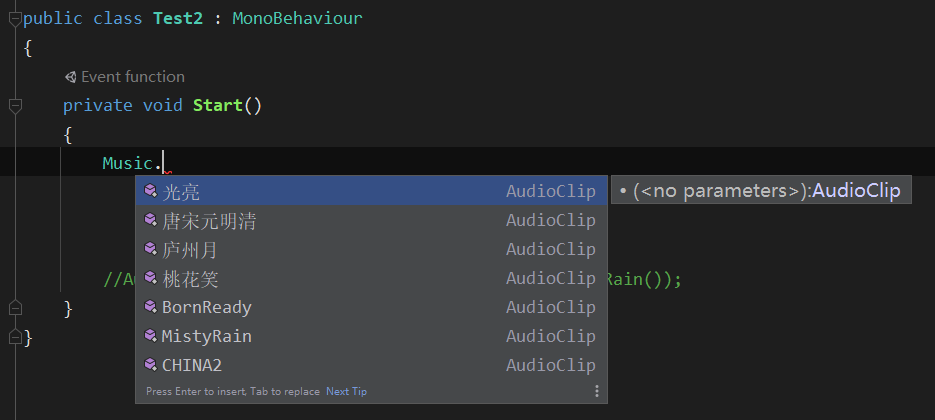Screen dimensions: 935x420
Task: Open the completion popup options menu
Action: click(x=596, y=391)
